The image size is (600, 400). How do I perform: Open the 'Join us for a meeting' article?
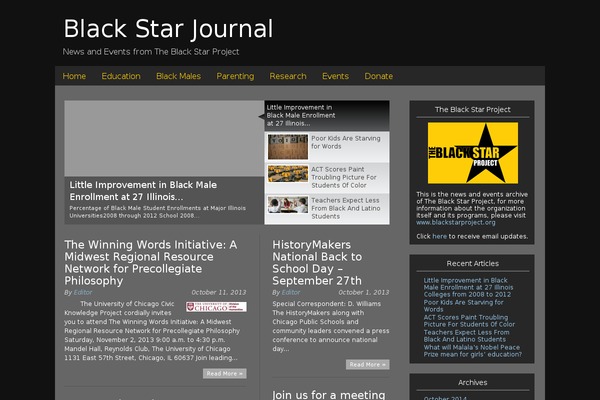329,395
